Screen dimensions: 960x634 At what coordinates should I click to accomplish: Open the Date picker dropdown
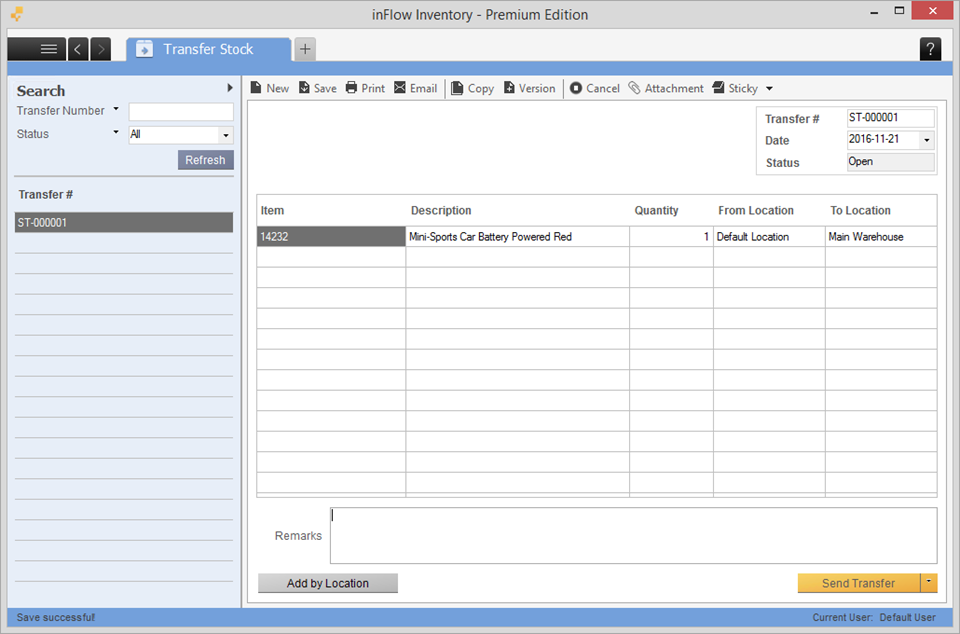(927, 140)
